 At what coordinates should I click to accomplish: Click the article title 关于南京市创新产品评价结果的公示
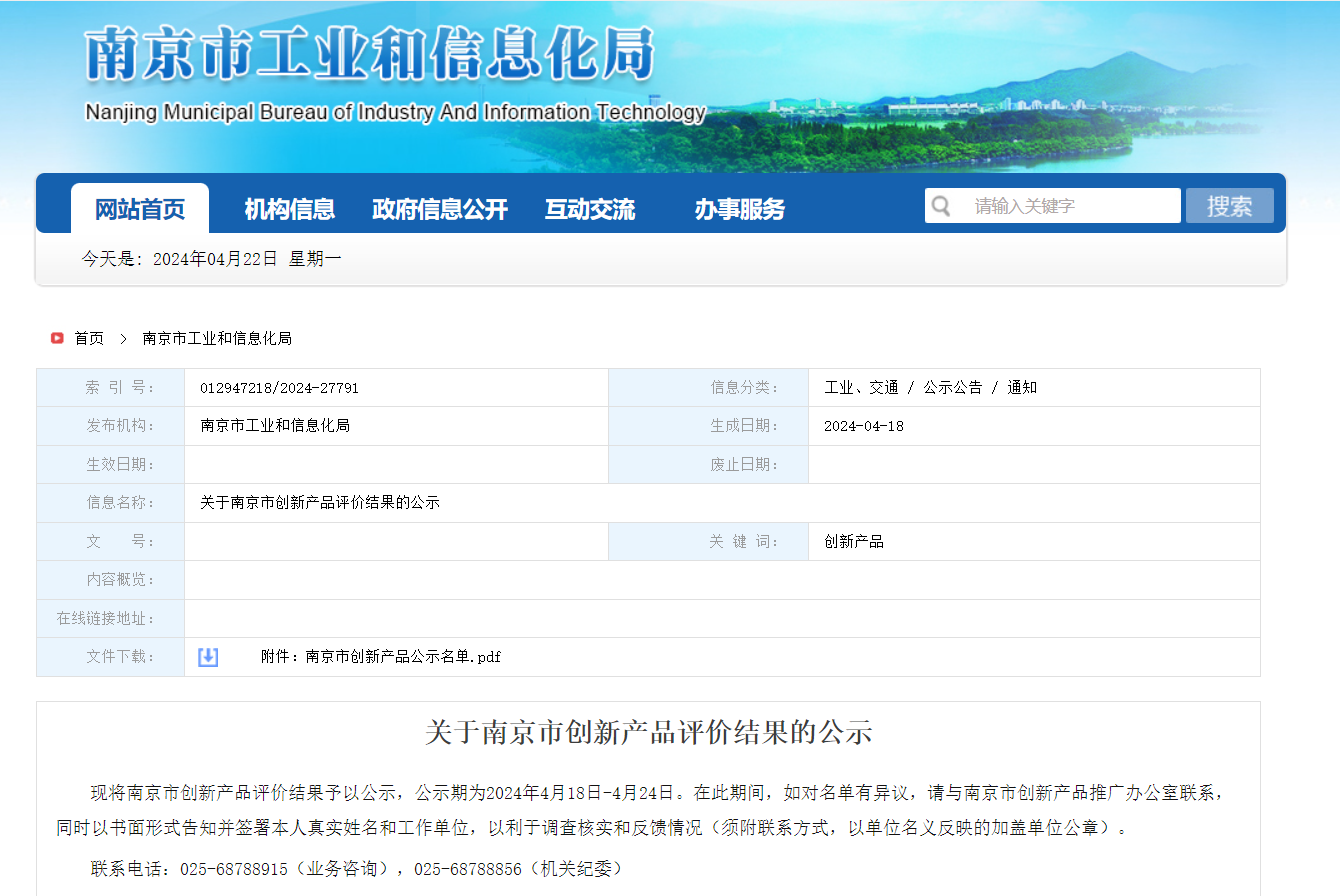[648, 732]
